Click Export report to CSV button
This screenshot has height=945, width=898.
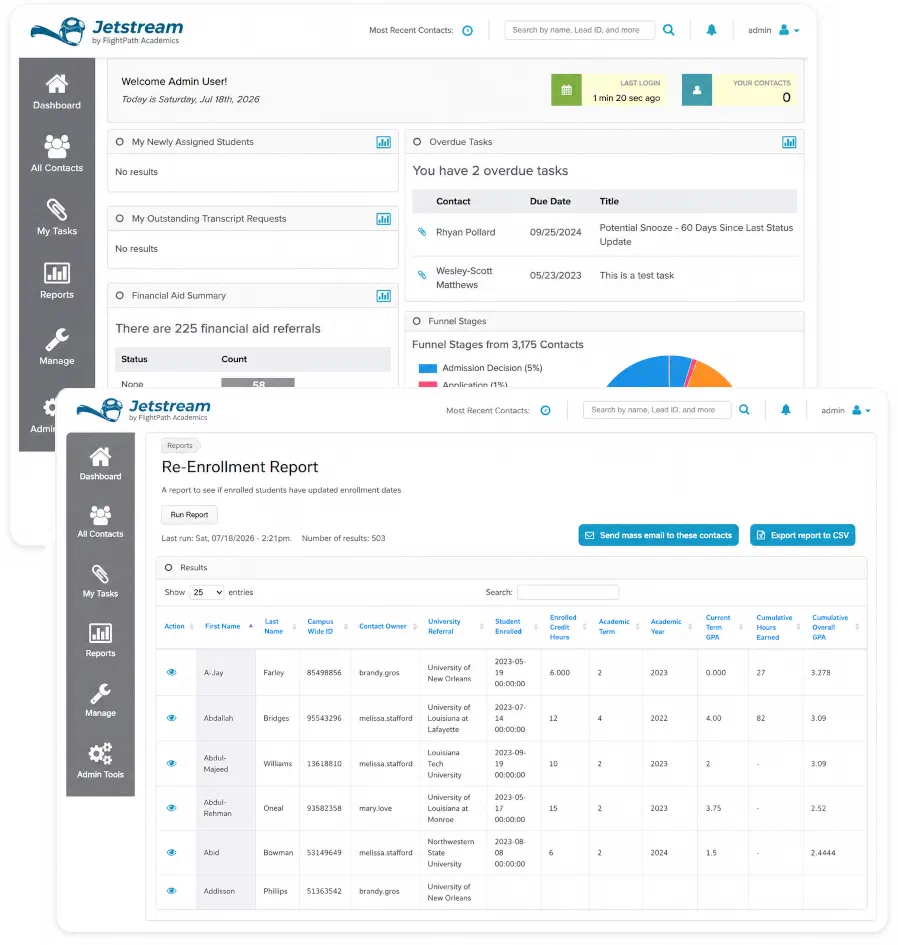pyautogui.click(x=802, y=535)
